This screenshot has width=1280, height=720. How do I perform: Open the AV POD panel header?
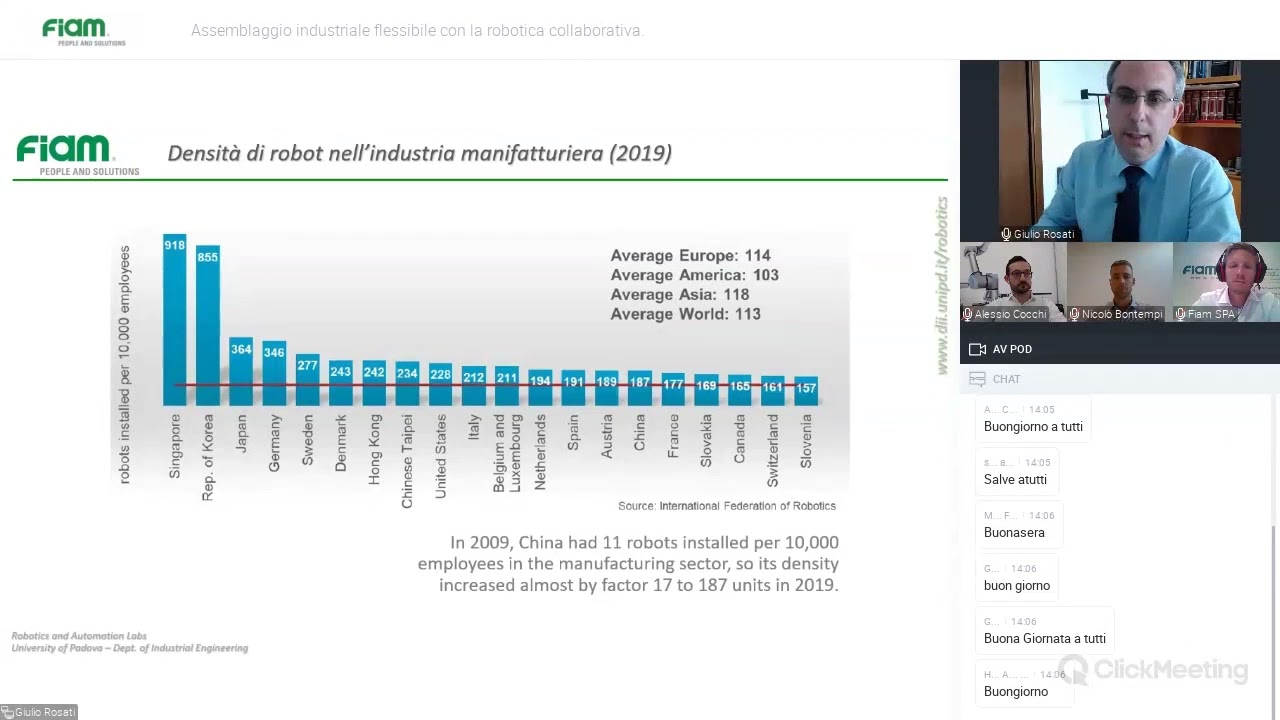click(1120, 349)
